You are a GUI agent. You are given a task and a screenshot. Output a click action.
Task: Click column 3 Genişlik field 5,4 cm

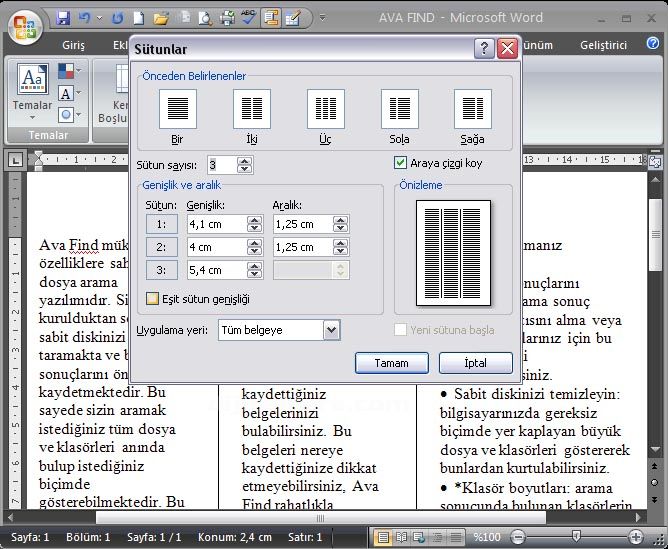pyautogui.click(x=216, y=270)
